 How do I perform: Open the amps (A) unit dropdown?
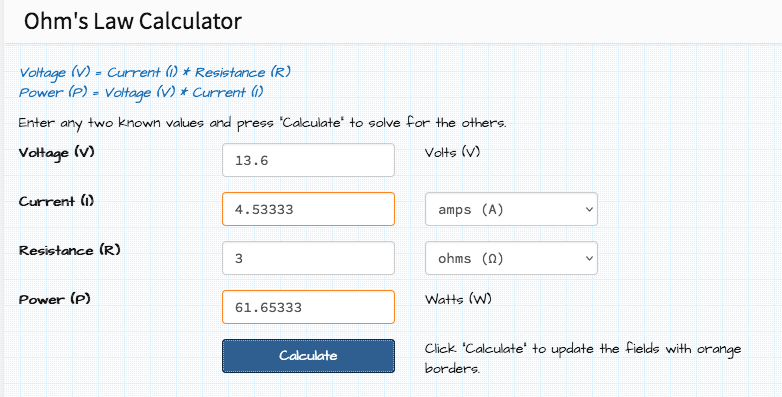511,209
